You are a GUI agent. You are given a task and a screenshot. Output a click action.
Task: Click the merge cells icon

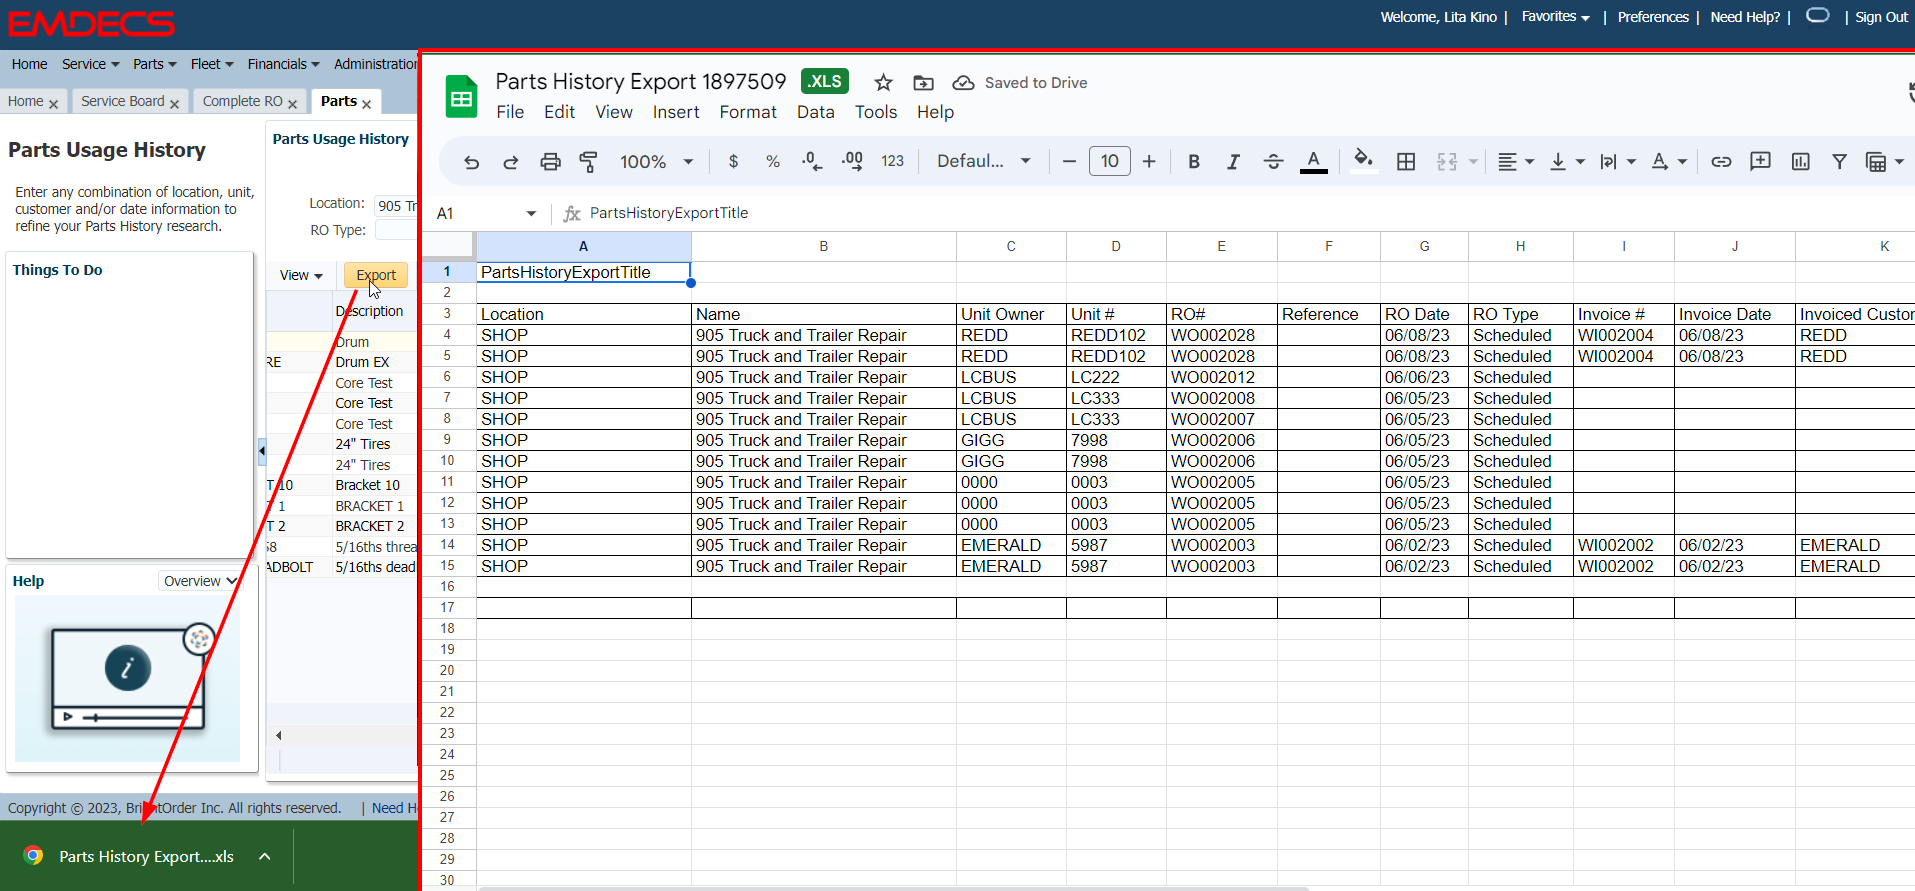(1447, 162)
